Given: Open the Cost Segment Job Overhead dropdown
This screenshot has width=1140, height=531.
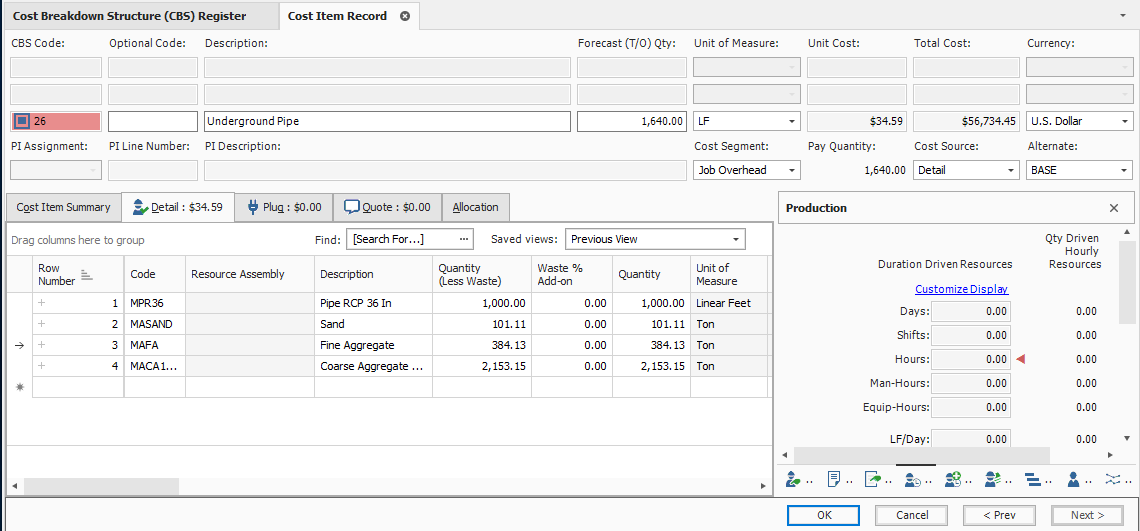Looking at the screenshot, I should click(x=791, y=171).
